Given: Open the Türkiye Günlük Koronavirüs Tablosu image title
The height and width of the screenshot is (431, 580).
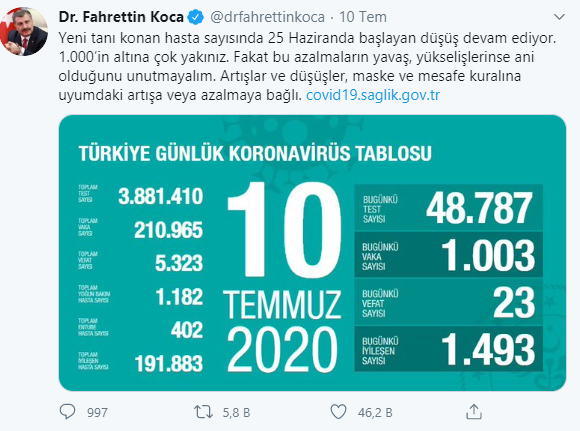Looking at the screenshot, I should pyautogui.click(x=255, y=153).
